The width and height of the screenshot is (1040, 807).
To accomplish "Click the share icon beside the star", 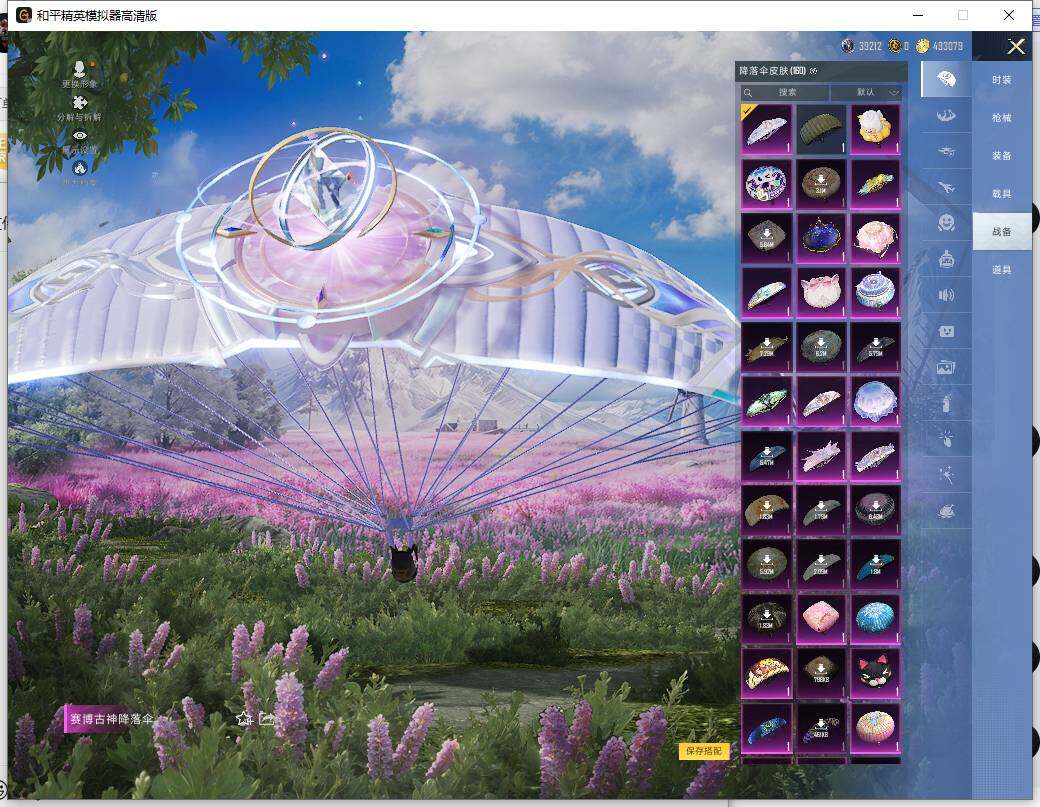I will [266, 718].
